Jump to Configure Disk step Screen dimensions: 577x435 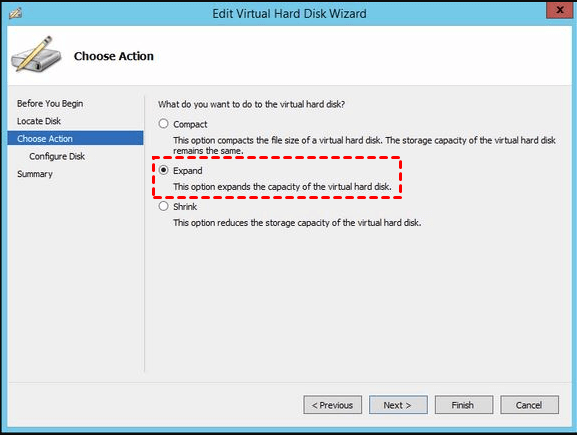[x=57, y=156]
